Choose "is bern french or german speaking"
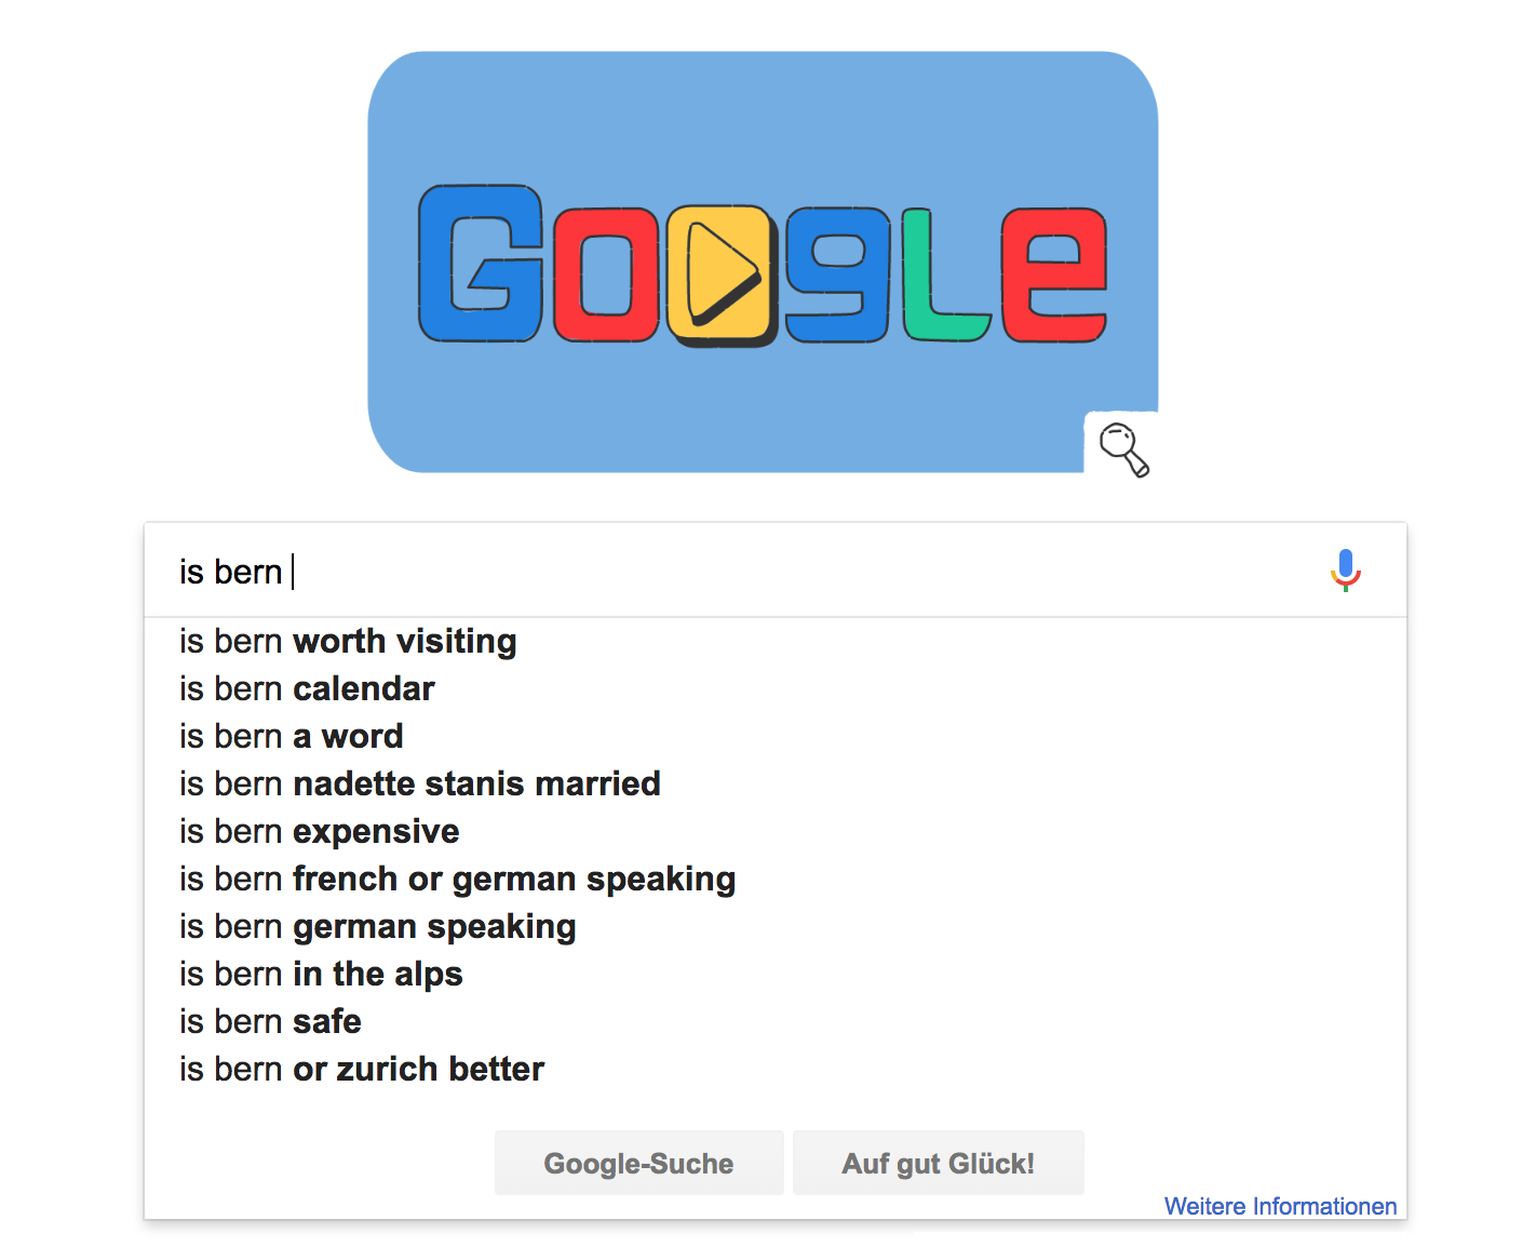The height and width of the screenshot is (1247, 1536). tap(457, 879)
